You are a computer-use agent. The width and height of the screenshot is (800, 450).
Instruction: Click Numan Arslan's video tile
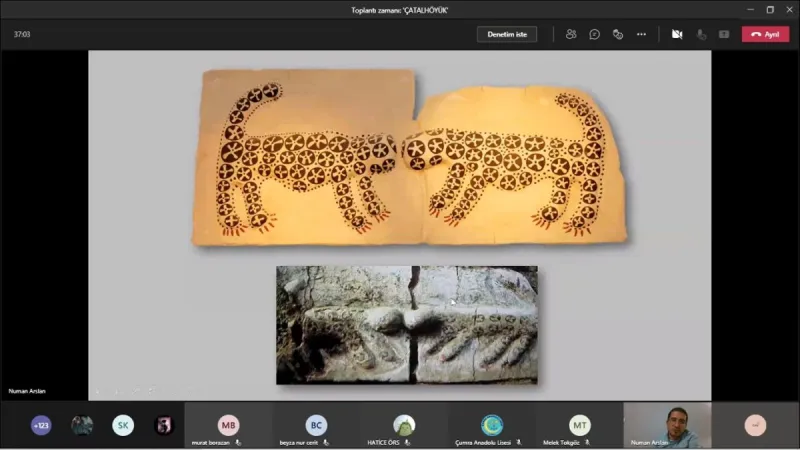667,425
